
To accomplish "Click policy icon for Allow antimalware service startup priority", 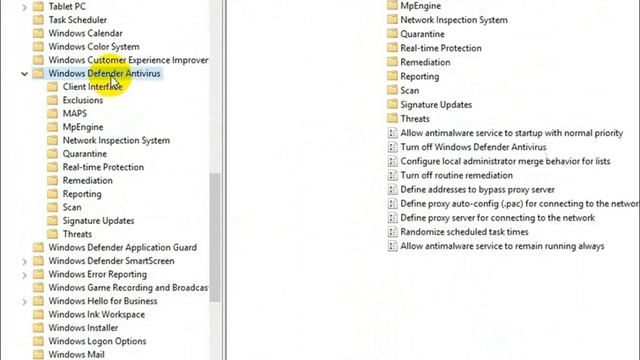I will (x=392, y=133).
